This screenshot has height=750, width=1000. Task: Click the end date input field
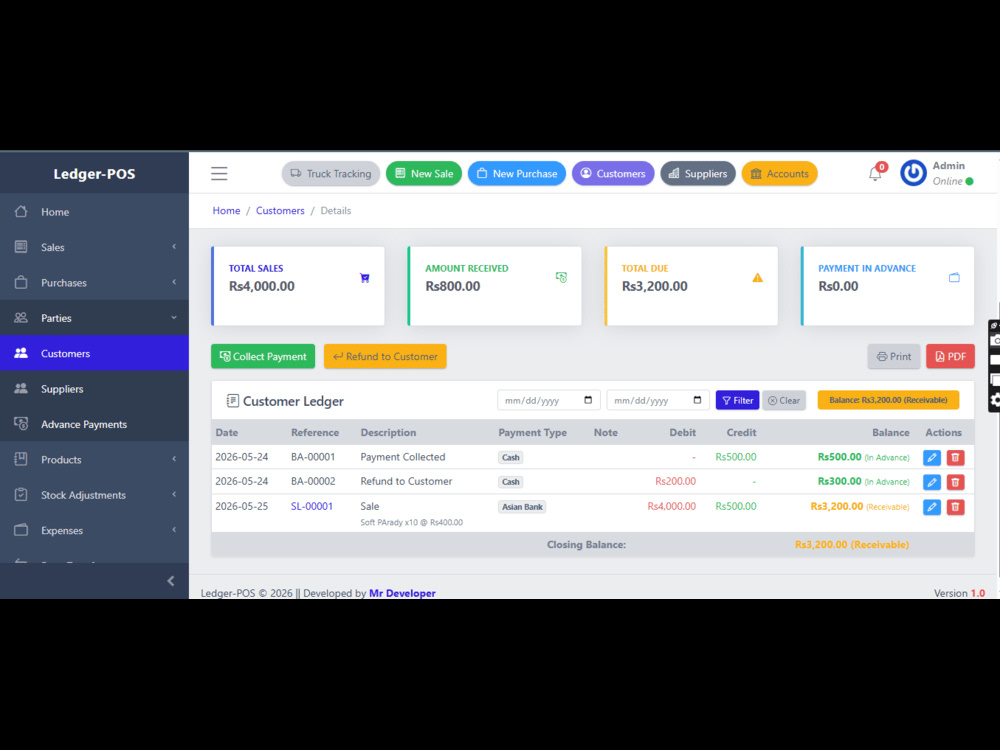[x=658, y=400]
